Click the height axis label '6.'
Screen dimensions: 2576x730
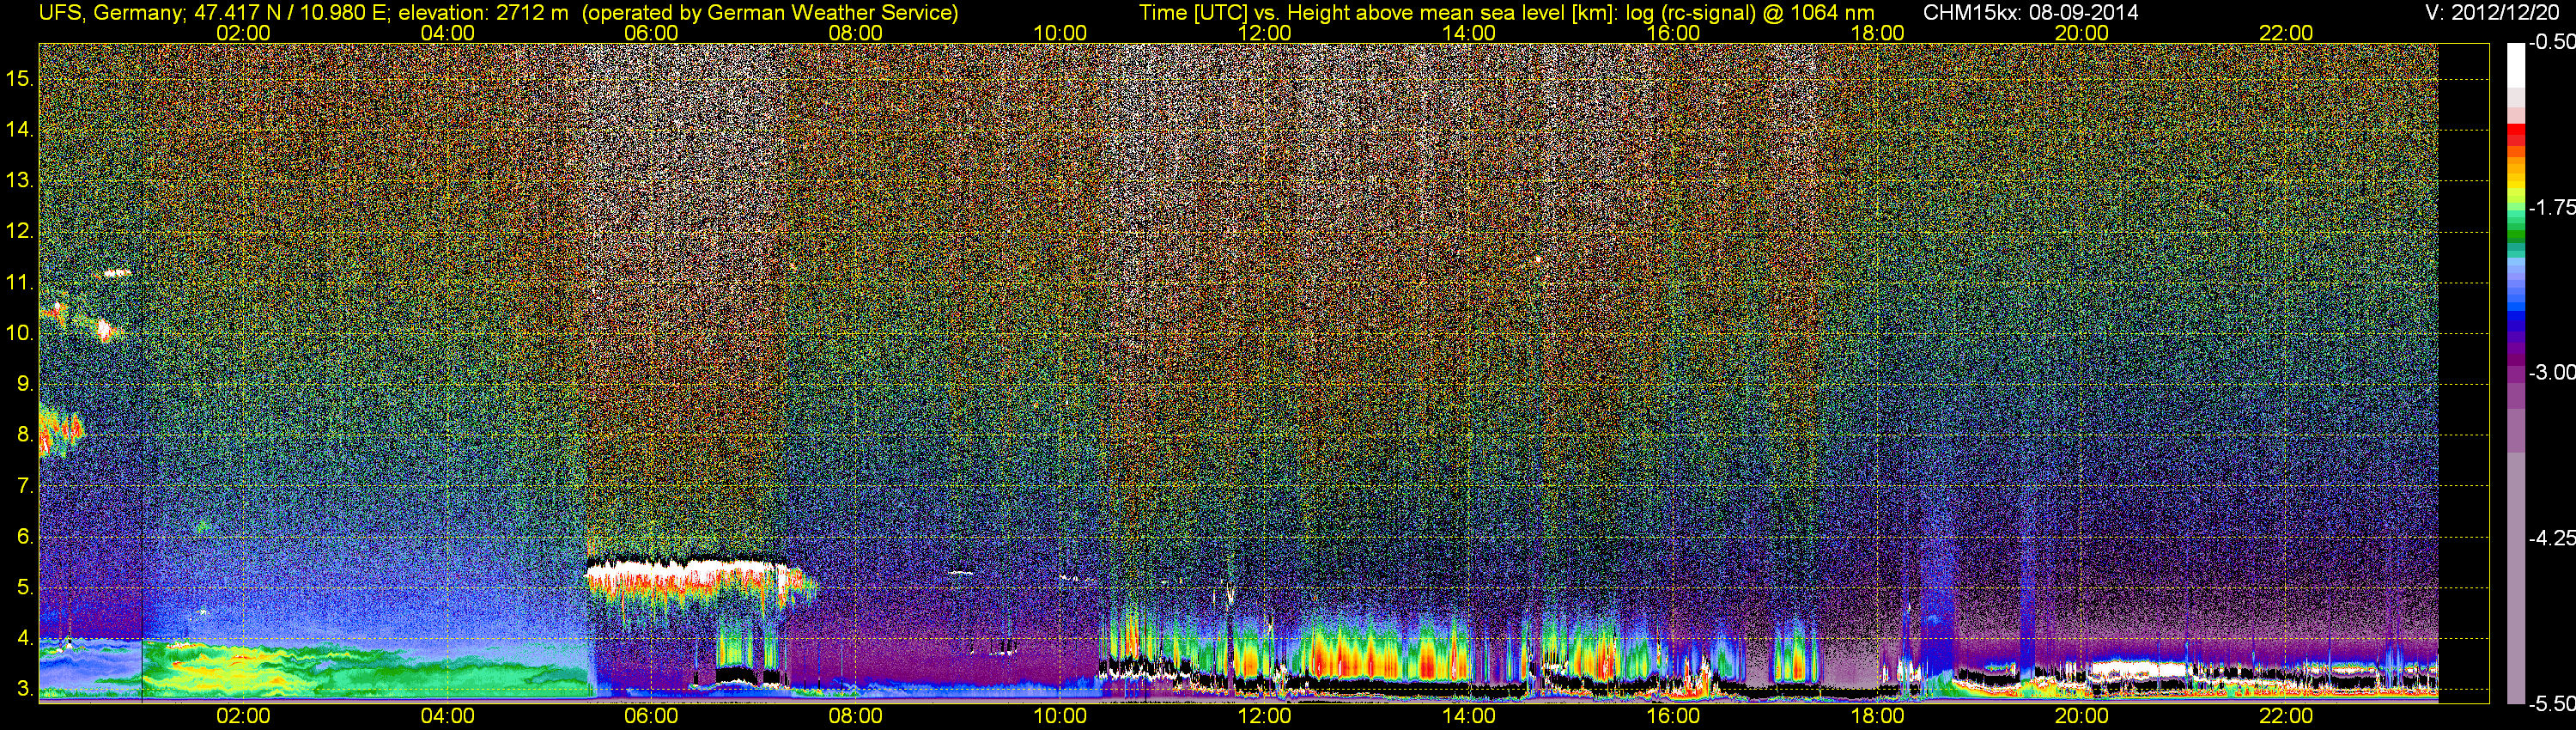coord(25,537)
